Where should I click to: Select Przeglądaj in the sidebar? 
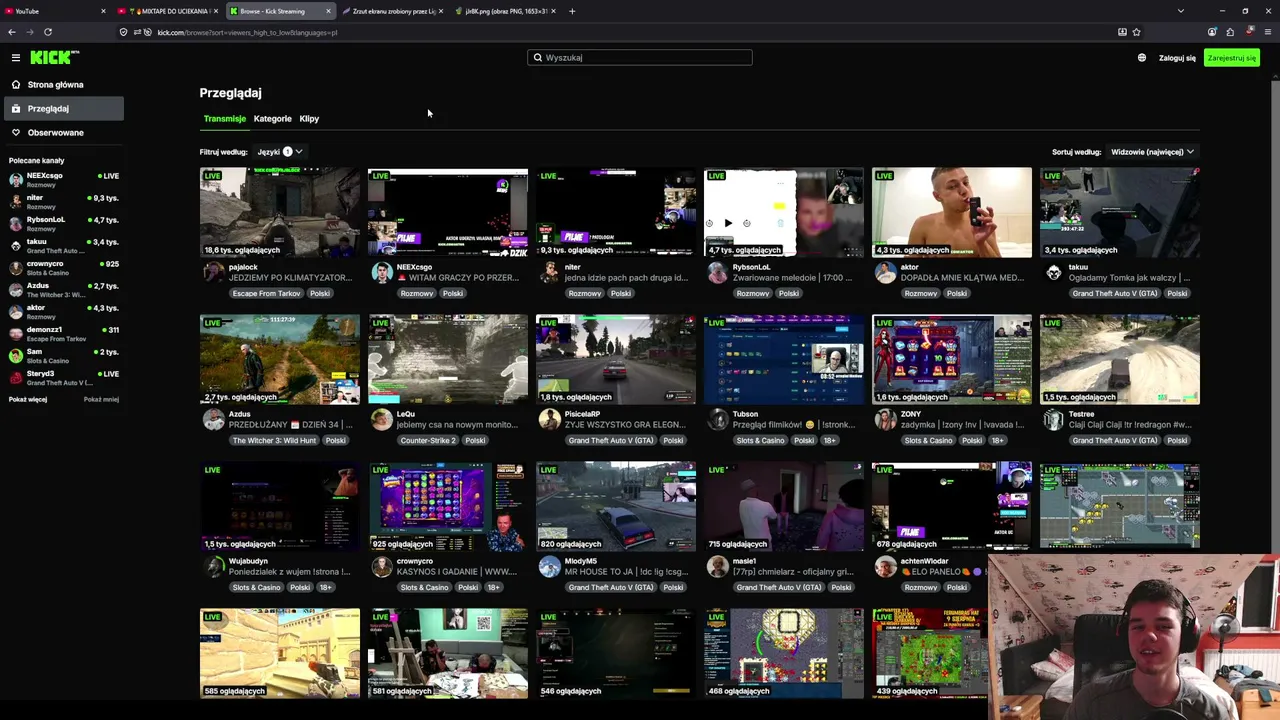[x=62, y=109]
